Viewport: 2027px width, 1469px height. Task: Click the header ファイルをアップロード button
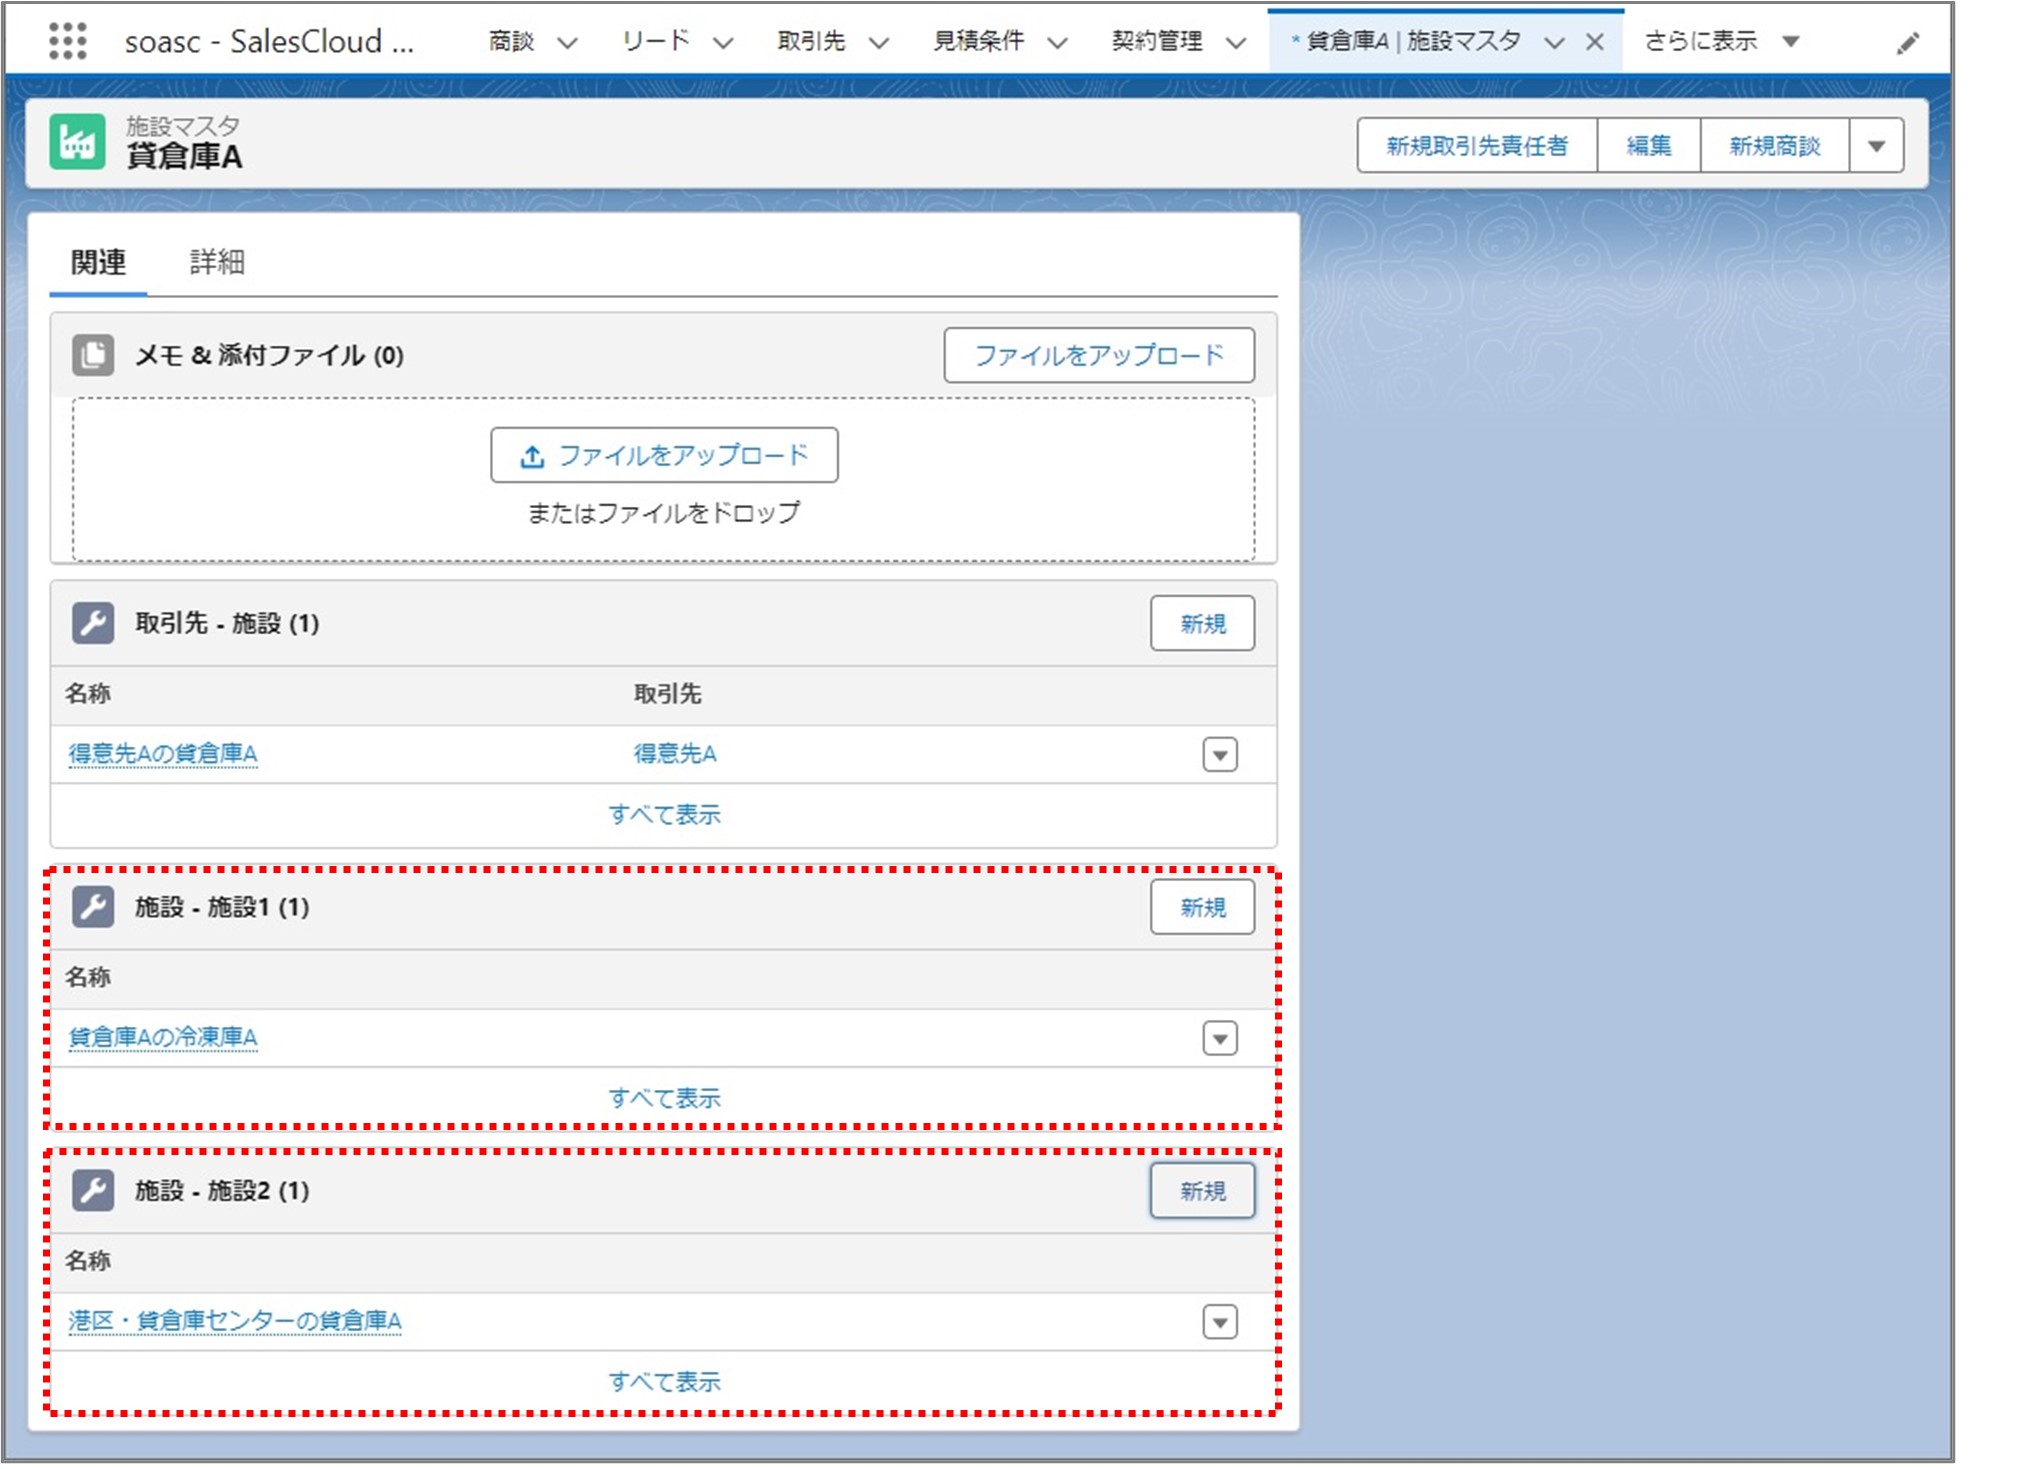click(1099, 355)
